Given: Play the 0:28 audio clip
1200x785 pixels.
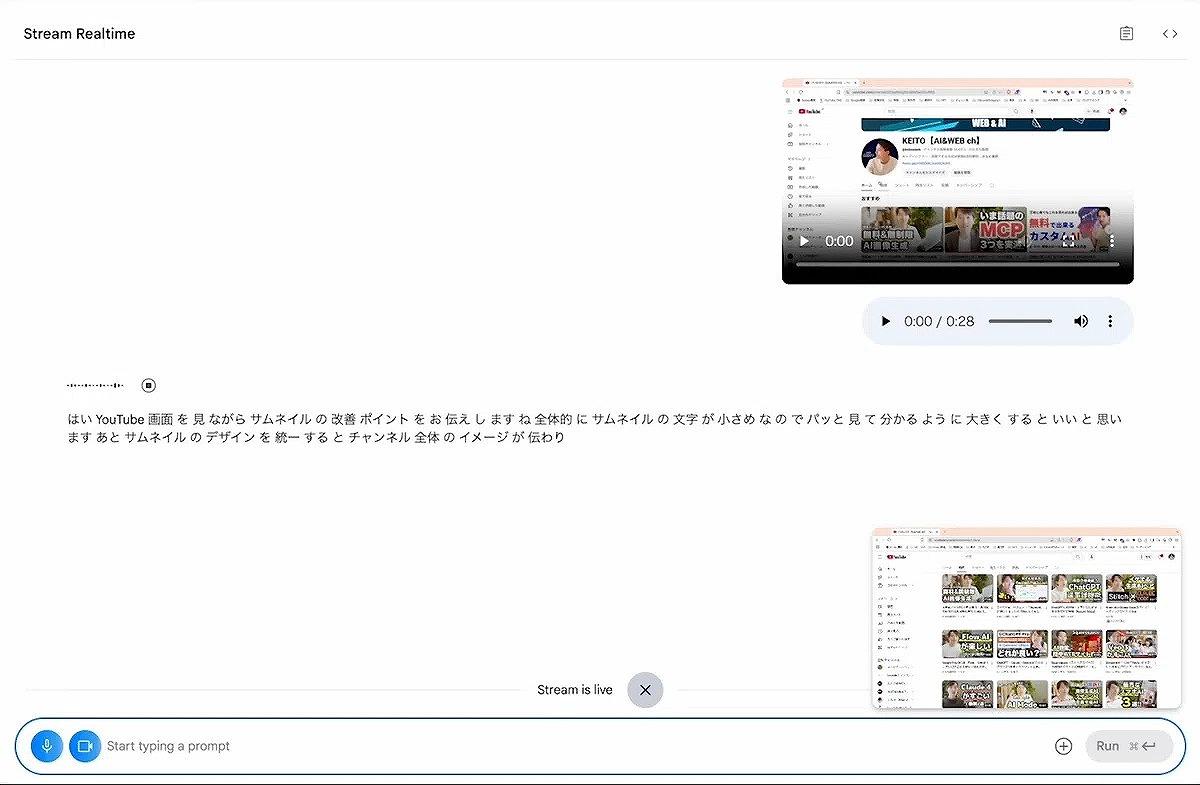Looking at the screenshot, I should pos(885,321).
